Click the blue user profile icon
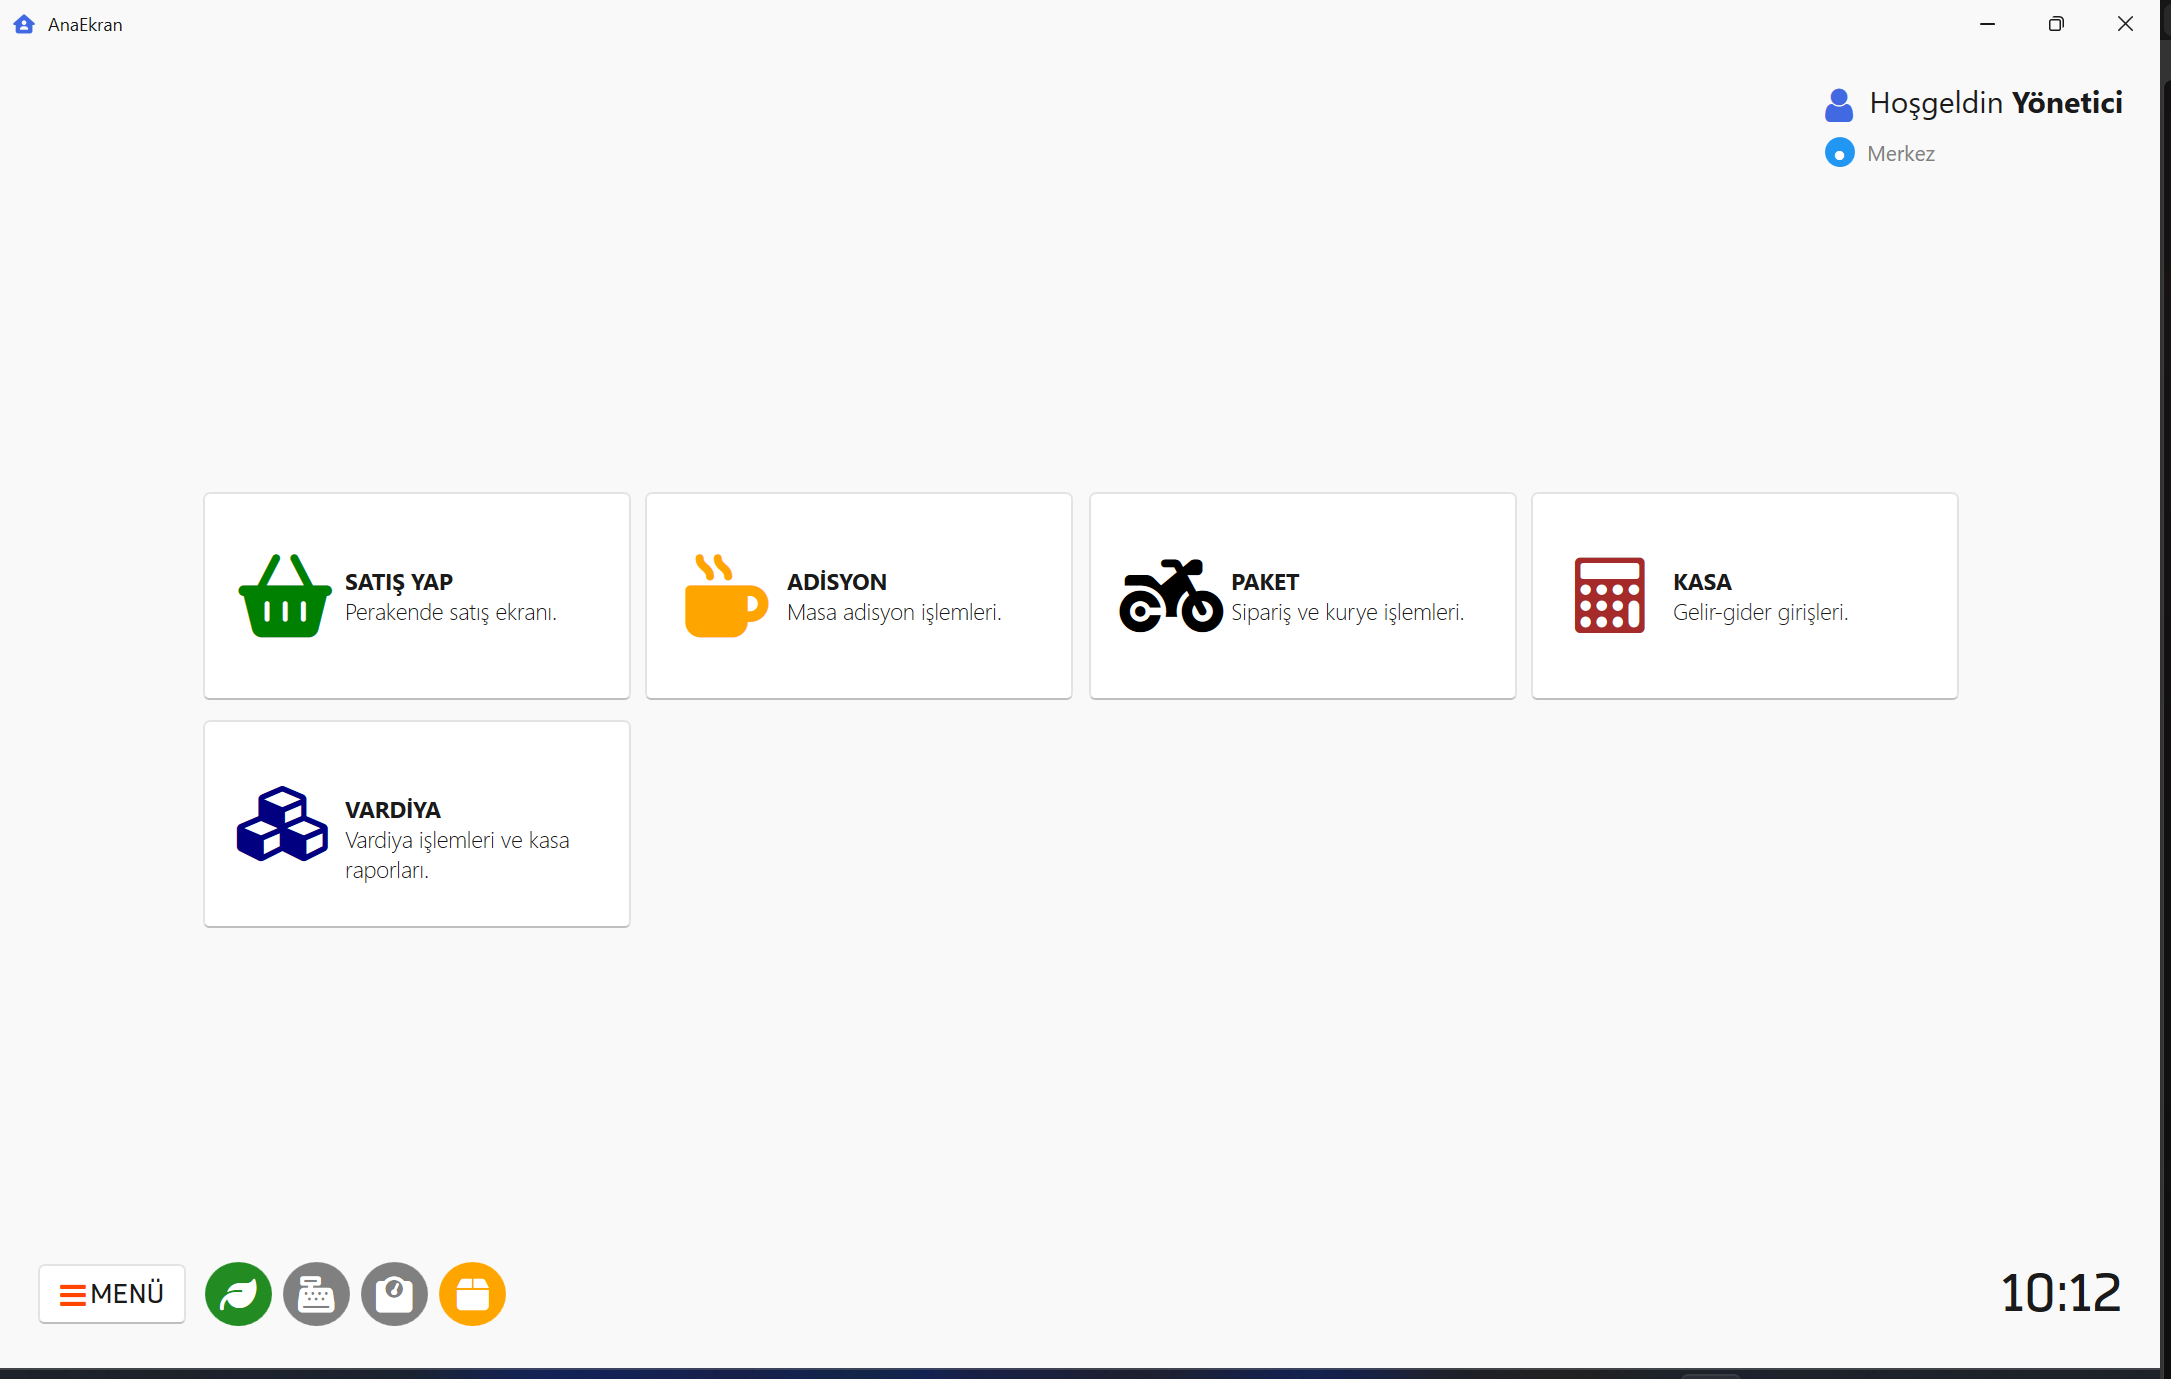 [x=1838, y=105]
